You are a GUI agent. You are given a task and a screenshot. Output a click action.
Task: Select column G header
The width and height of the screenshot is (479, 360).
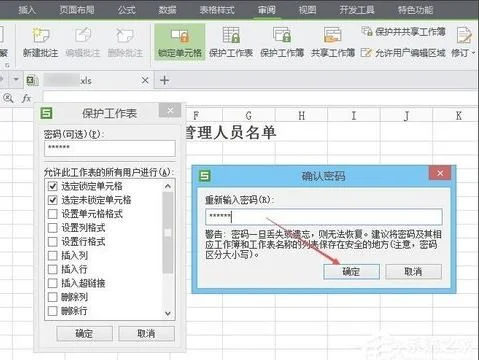249,116
